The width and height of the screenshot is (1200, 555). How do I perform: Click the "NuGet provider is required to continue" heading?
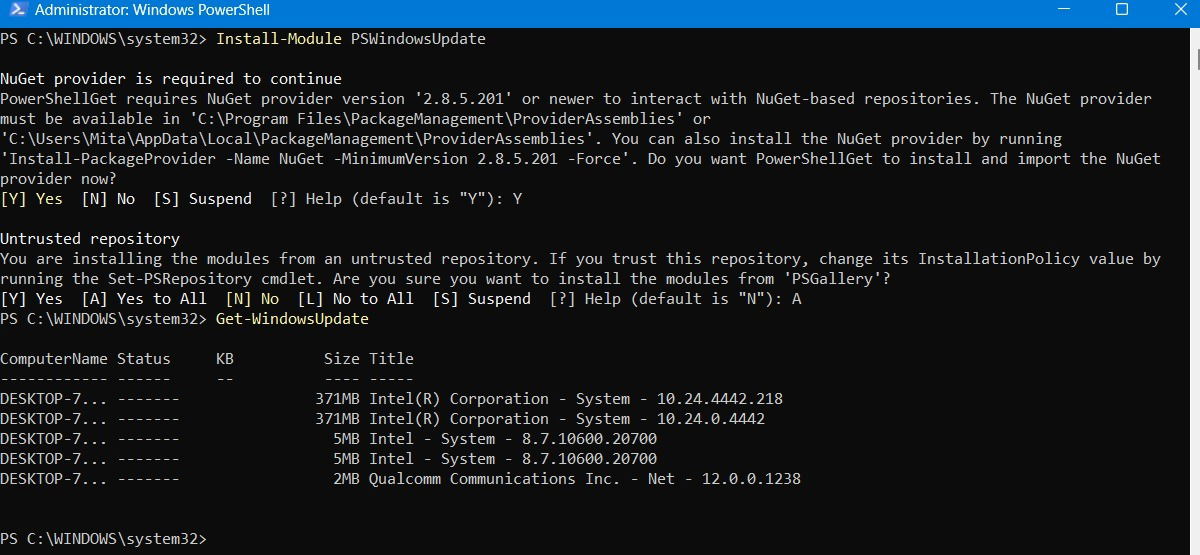(x=171, y=79)
